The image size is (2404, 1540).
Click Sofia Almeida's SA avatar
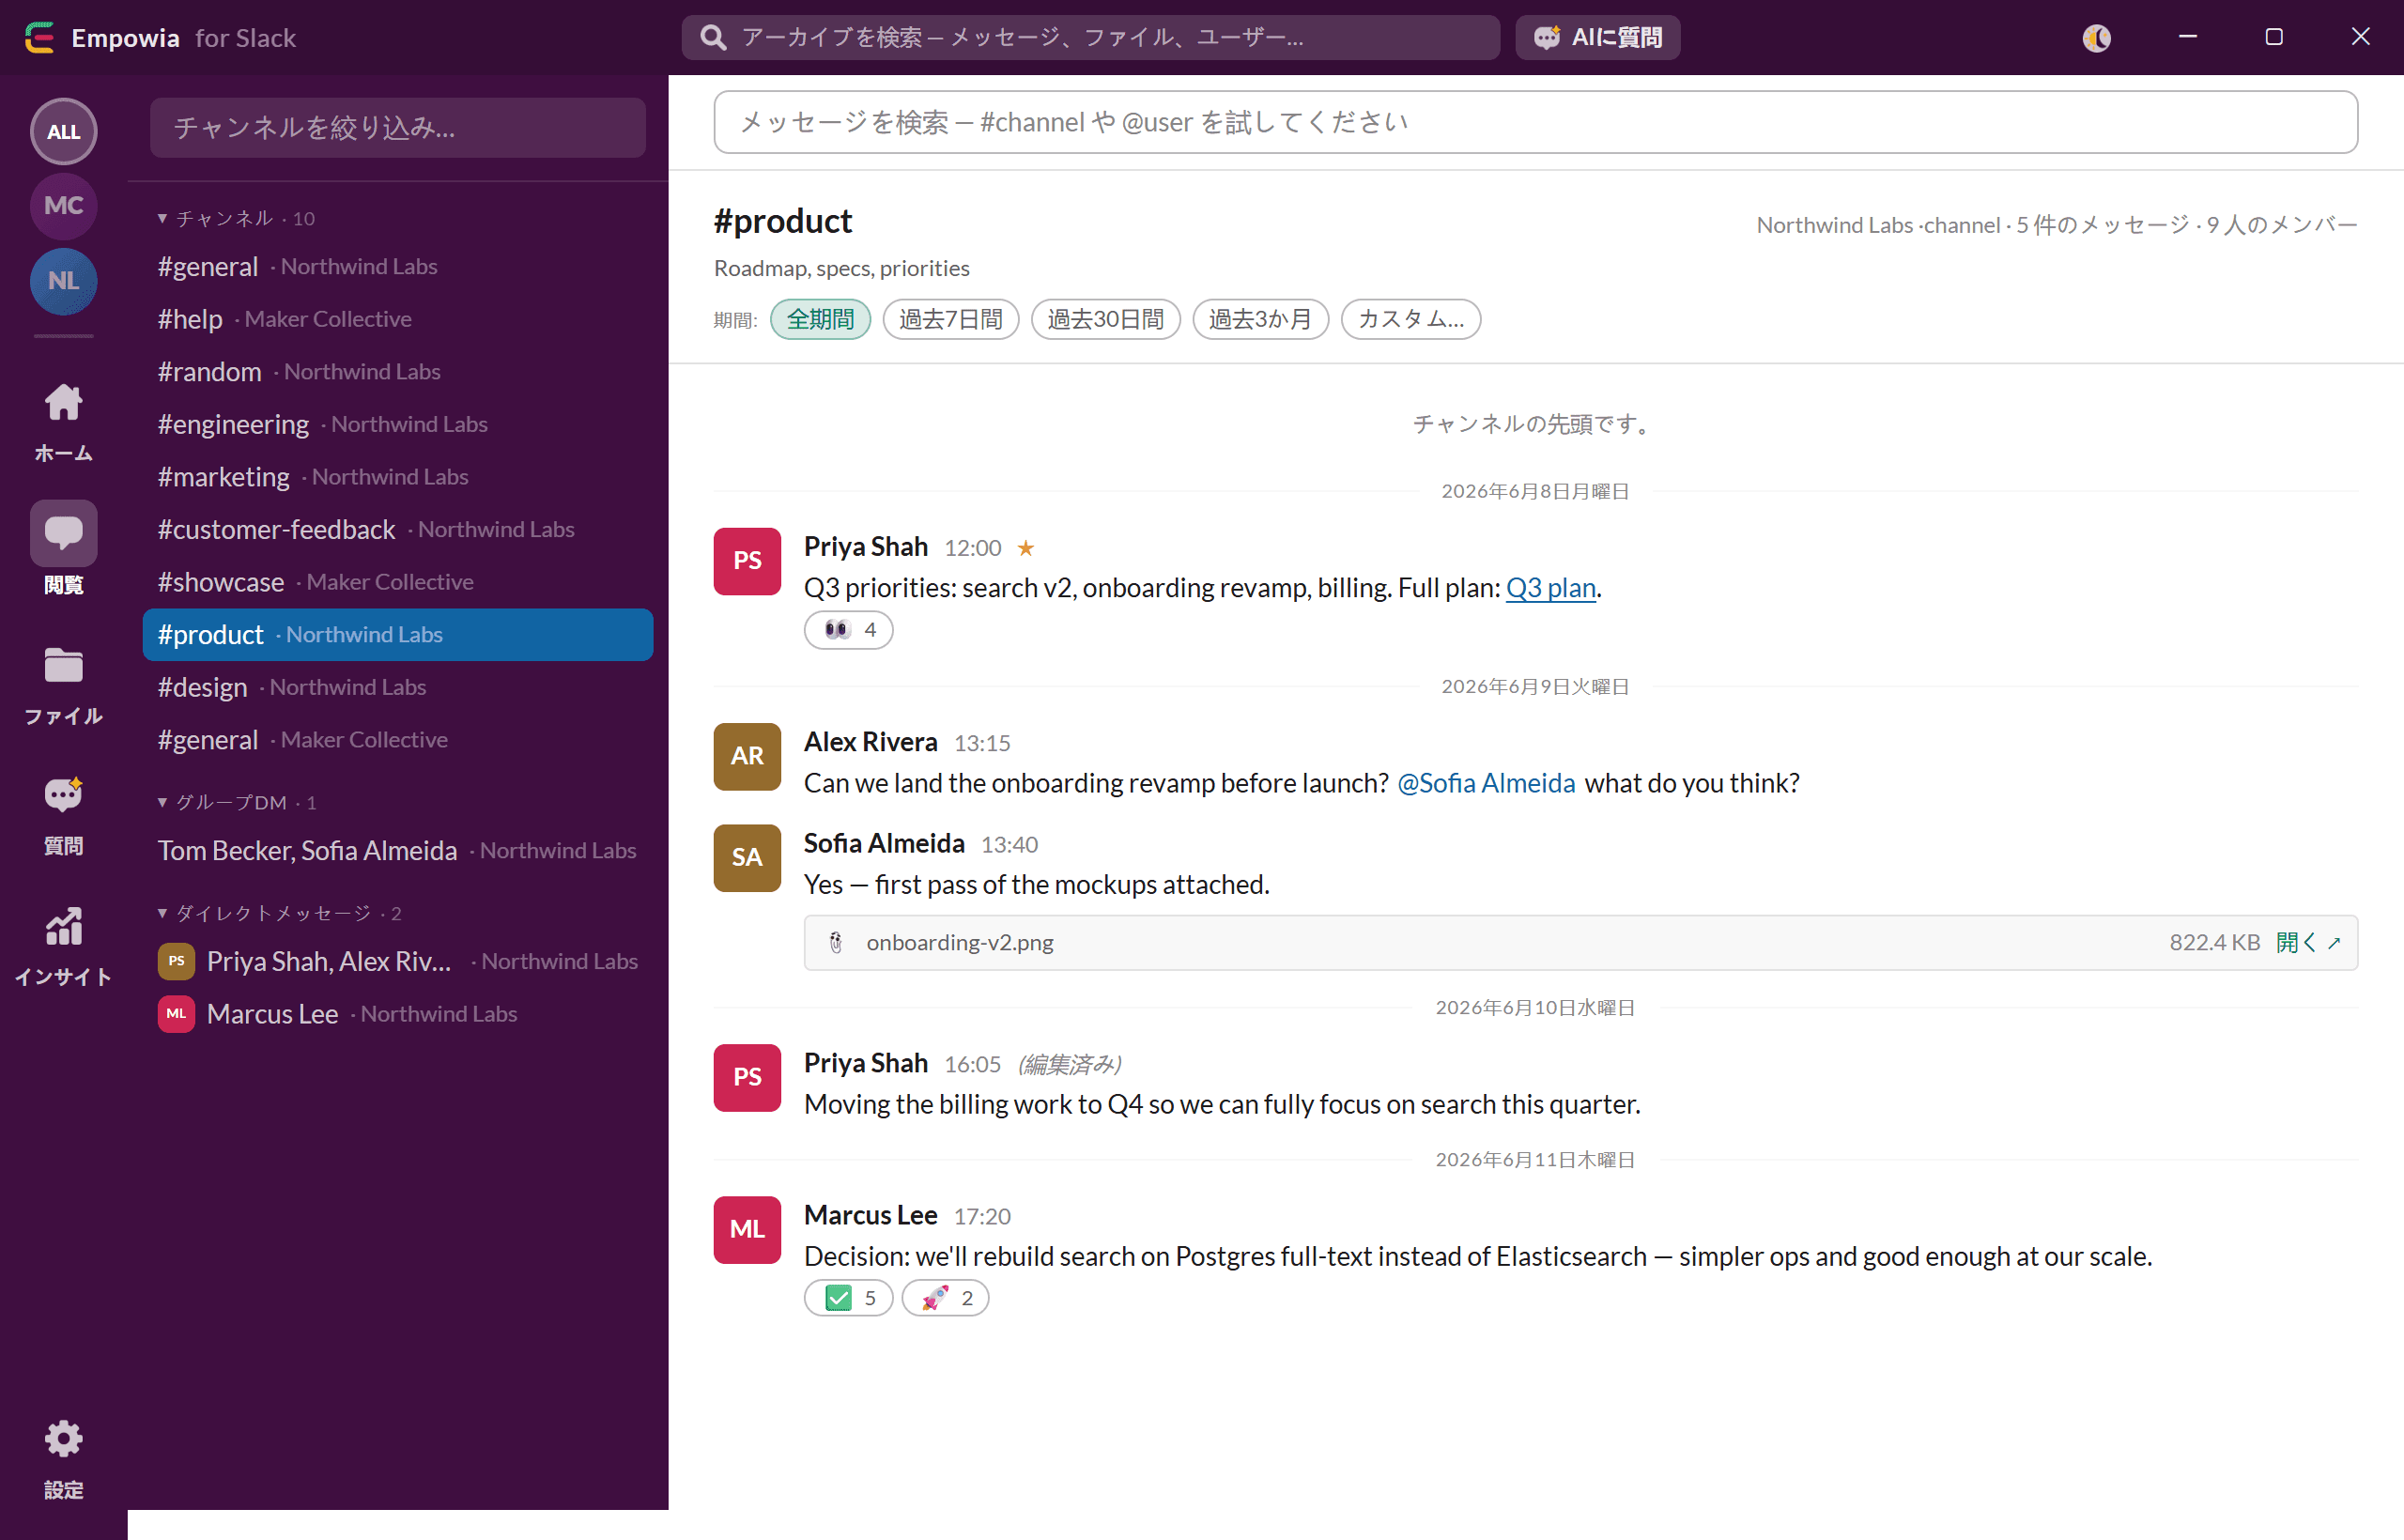[x=747, y=858]
